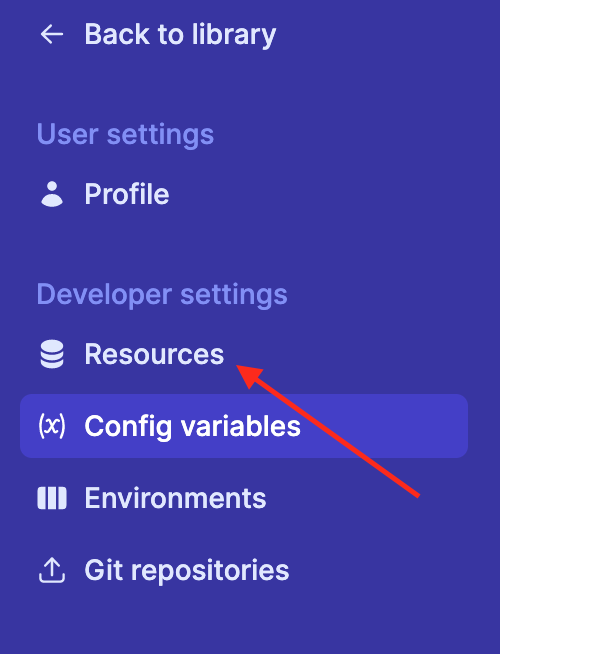This screenshot has width=596, height=654.
Task: Select the Environments columns icon
Action: coord(52,498)
